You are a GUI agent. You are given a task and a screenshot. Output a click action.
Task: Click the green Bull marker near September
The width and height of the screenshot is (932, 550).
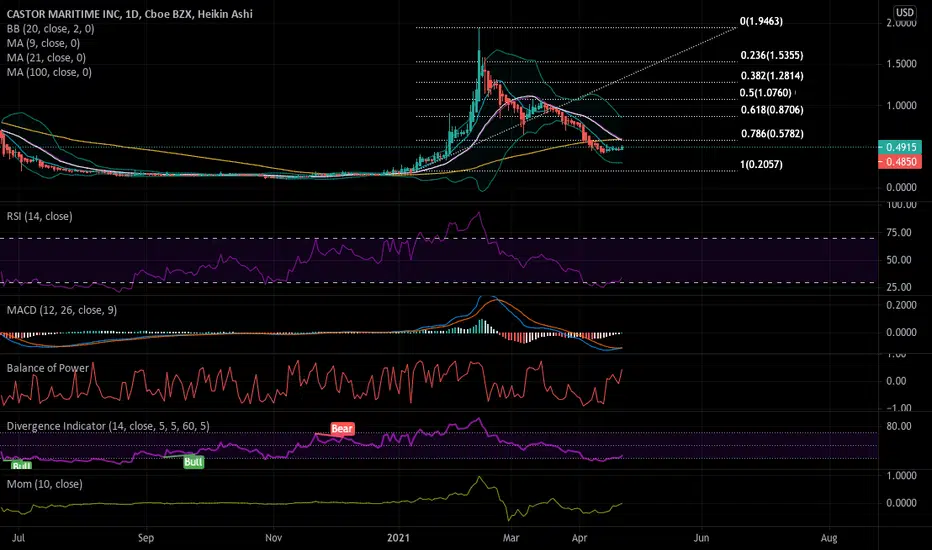193,462
